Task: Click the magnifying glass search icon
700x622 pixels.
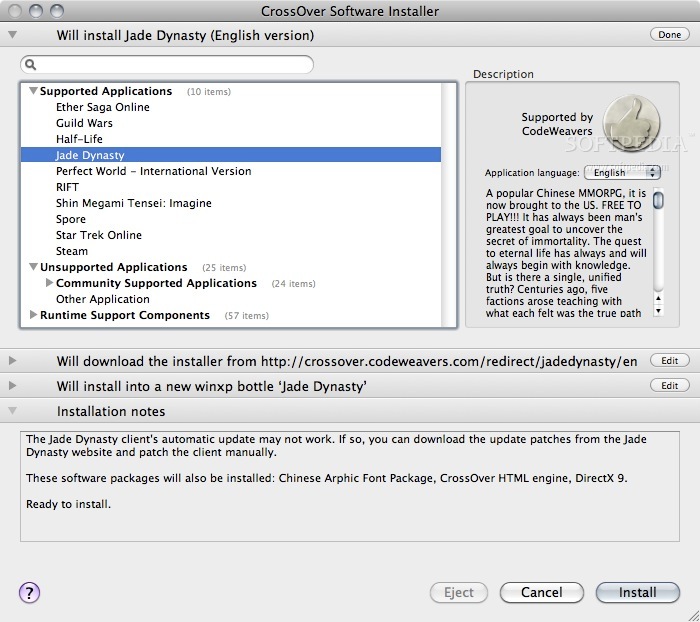Action: click(x=30, y=65)
